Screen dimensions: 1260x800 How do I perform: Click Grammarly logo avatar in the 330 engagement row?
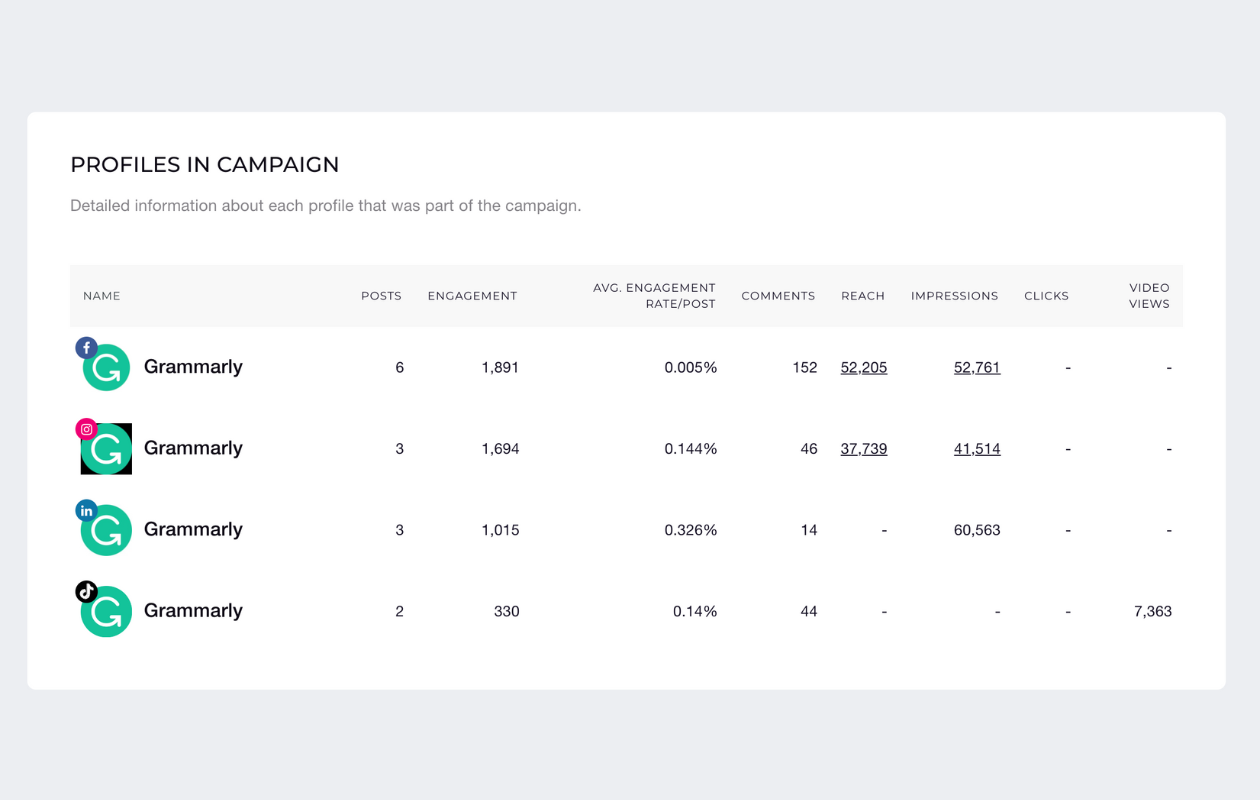tap(106, 611)
